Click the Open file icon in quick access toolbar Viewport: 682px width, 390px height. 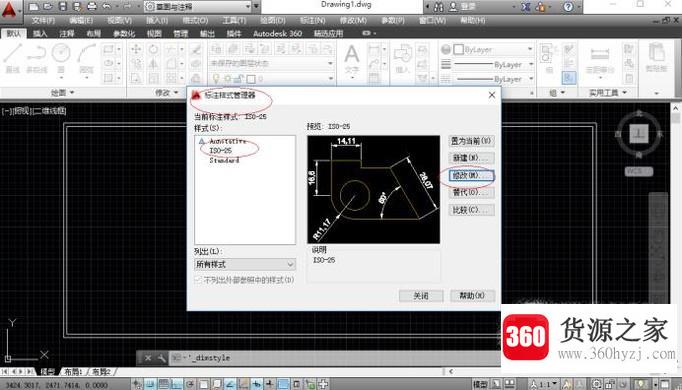click(x=48, y=7)
